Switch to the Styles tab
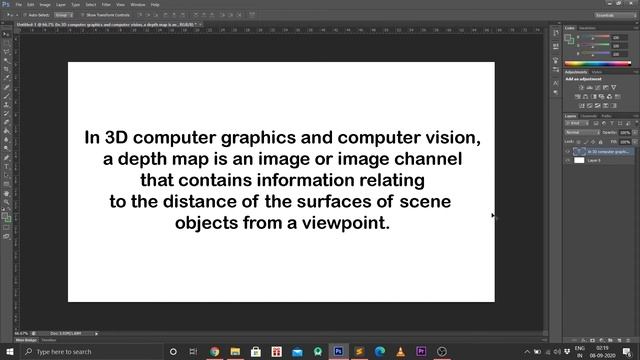640x360 pixels. 597,72
